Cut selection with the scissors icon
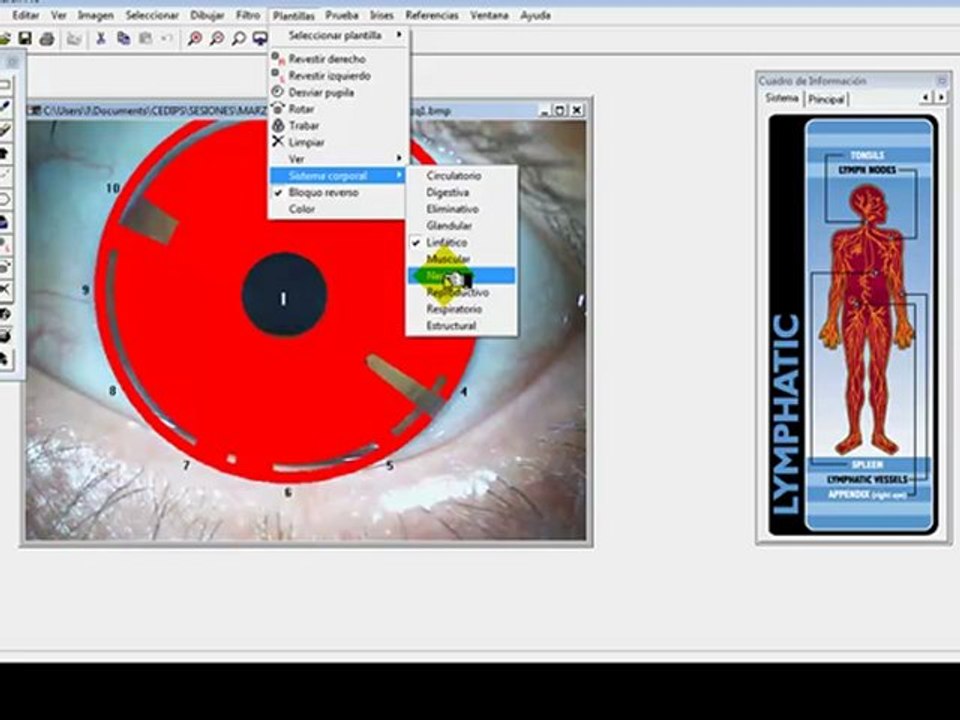The width and height of the screenshot is (960, 720). (x=101, y=39)
